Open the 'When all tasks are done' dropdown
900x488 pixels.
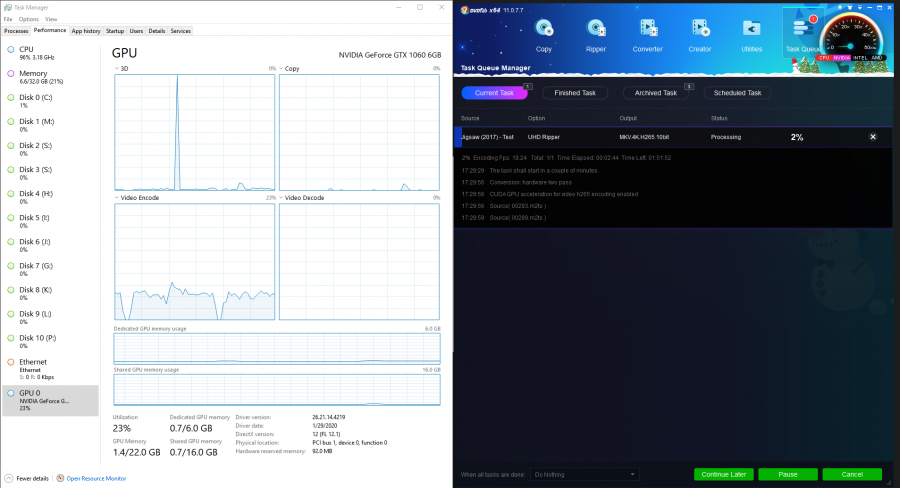[x=584, y=474]
